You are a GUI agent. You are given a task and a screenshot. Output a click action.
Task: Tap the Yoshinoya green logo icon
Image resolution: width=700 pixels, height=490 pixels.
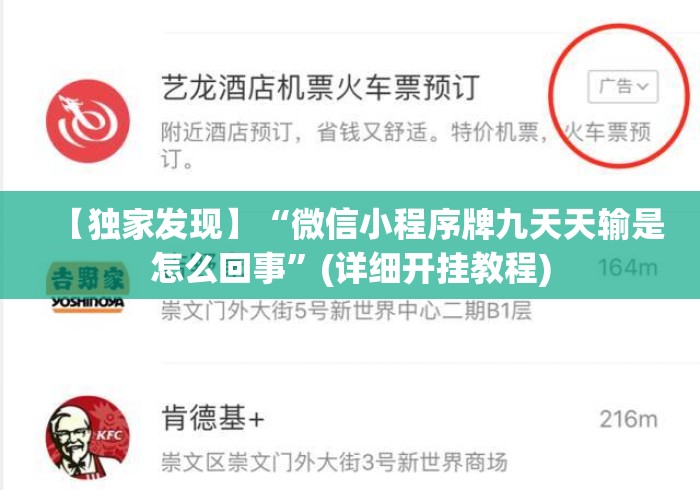click(x=88, y=279)
